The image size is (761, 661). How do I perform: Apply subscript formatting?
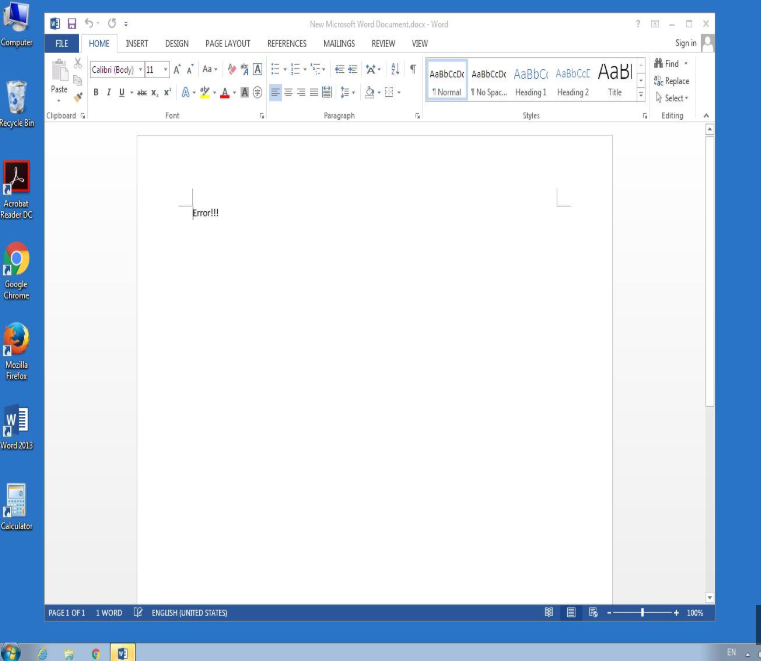pyautogui.click(x=154, y=92)
